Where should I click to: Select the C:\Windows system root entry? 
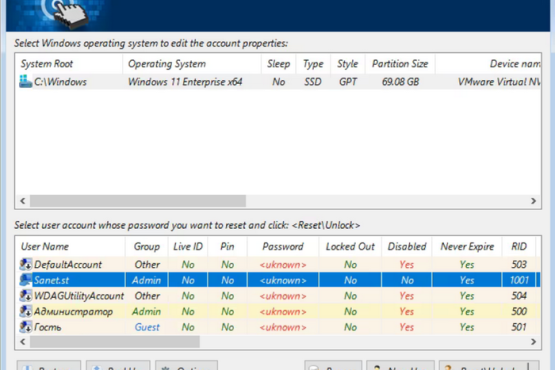[60, 82]
